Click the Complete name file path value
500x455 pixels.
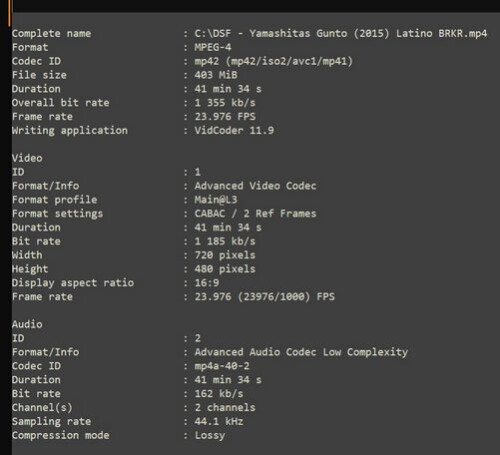(x=341, y=34)
